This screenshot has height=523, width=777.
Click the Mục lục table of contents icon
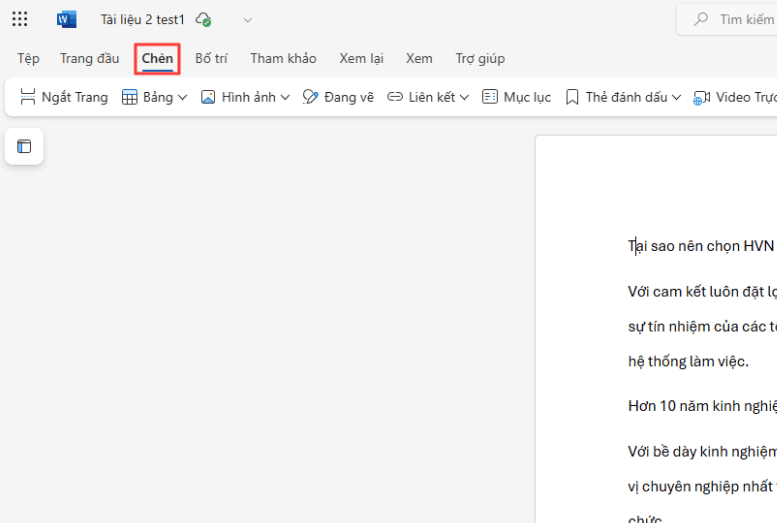pyautogui.click(x=490, y=97)
